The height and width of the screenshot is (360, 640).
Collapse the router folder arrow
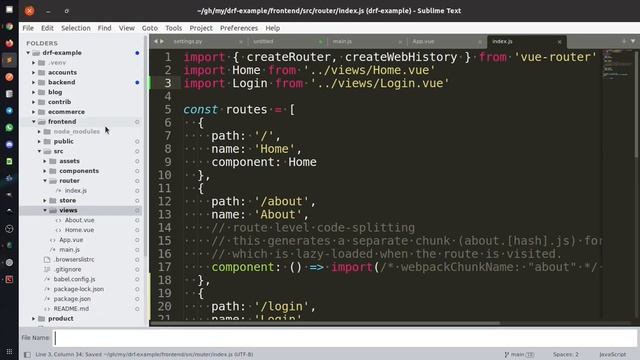(45, 181)
